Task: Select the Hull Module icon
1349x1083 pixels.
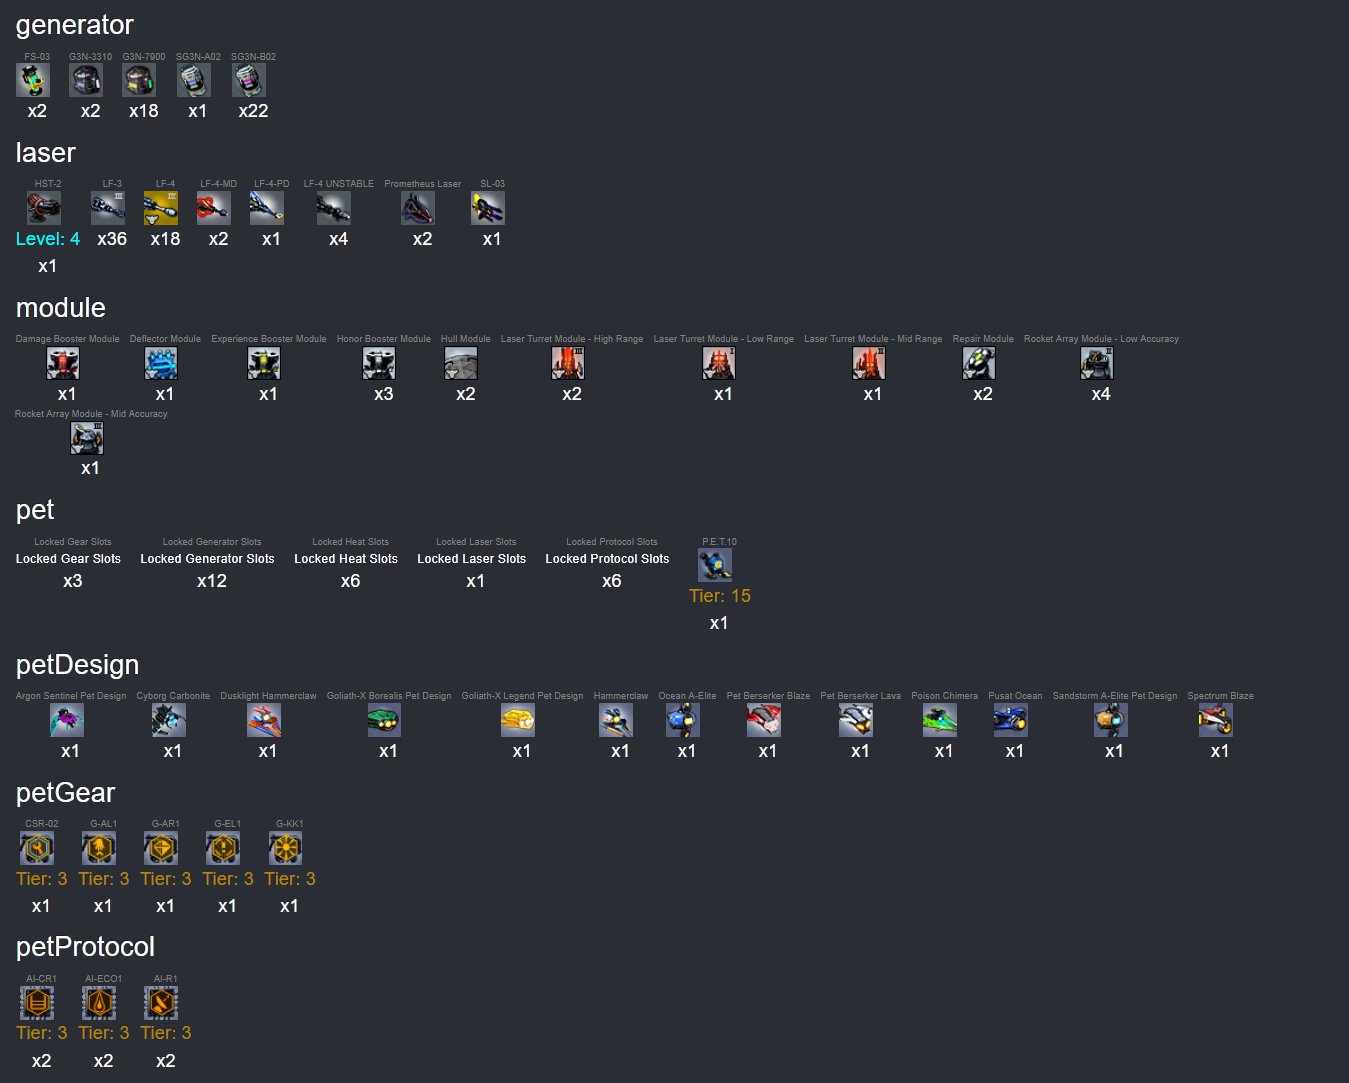Action: [x=461, y=363]
